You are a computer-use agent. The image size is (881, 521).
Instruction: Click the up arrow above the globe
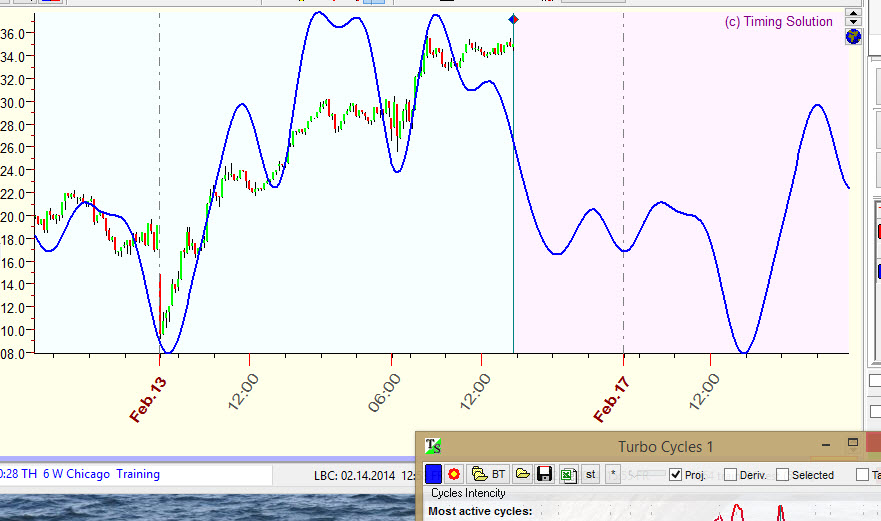pos(853,14)
